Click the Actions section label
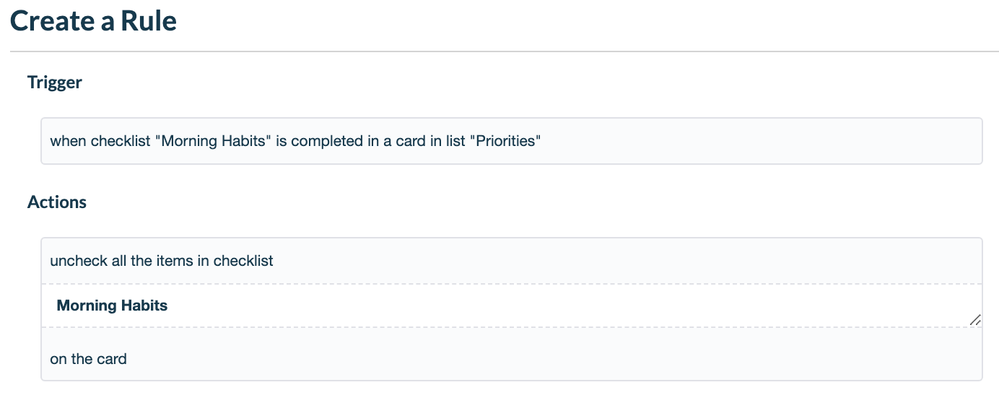Viewport: 999px width, 409px height. (57, 202)
